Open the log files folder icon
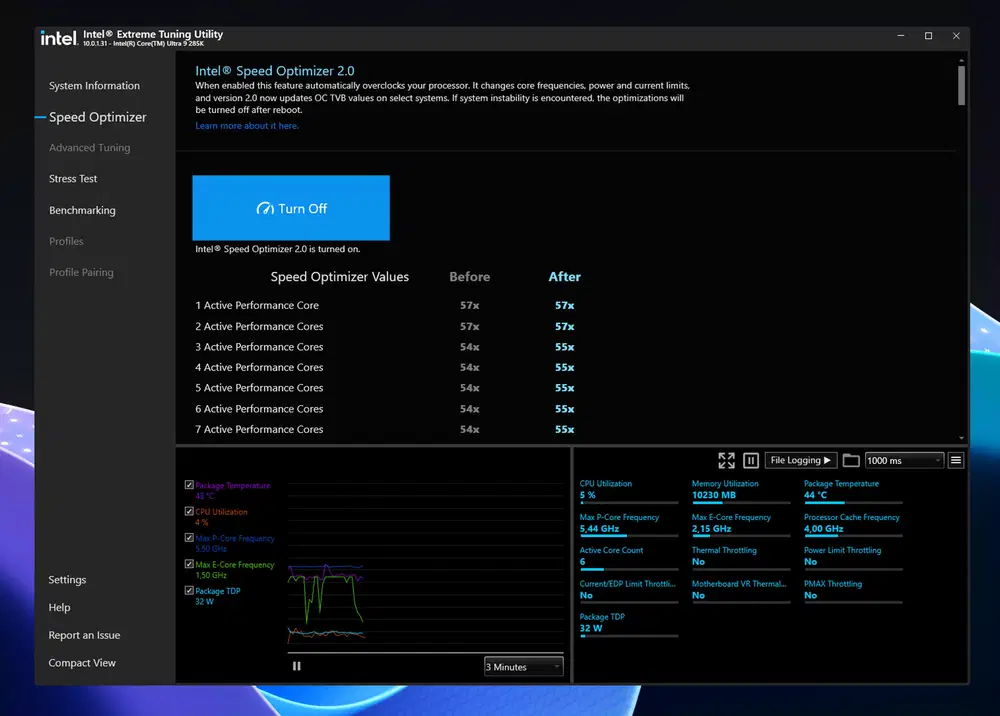1000x716 pixels. (x=851, y=460)
